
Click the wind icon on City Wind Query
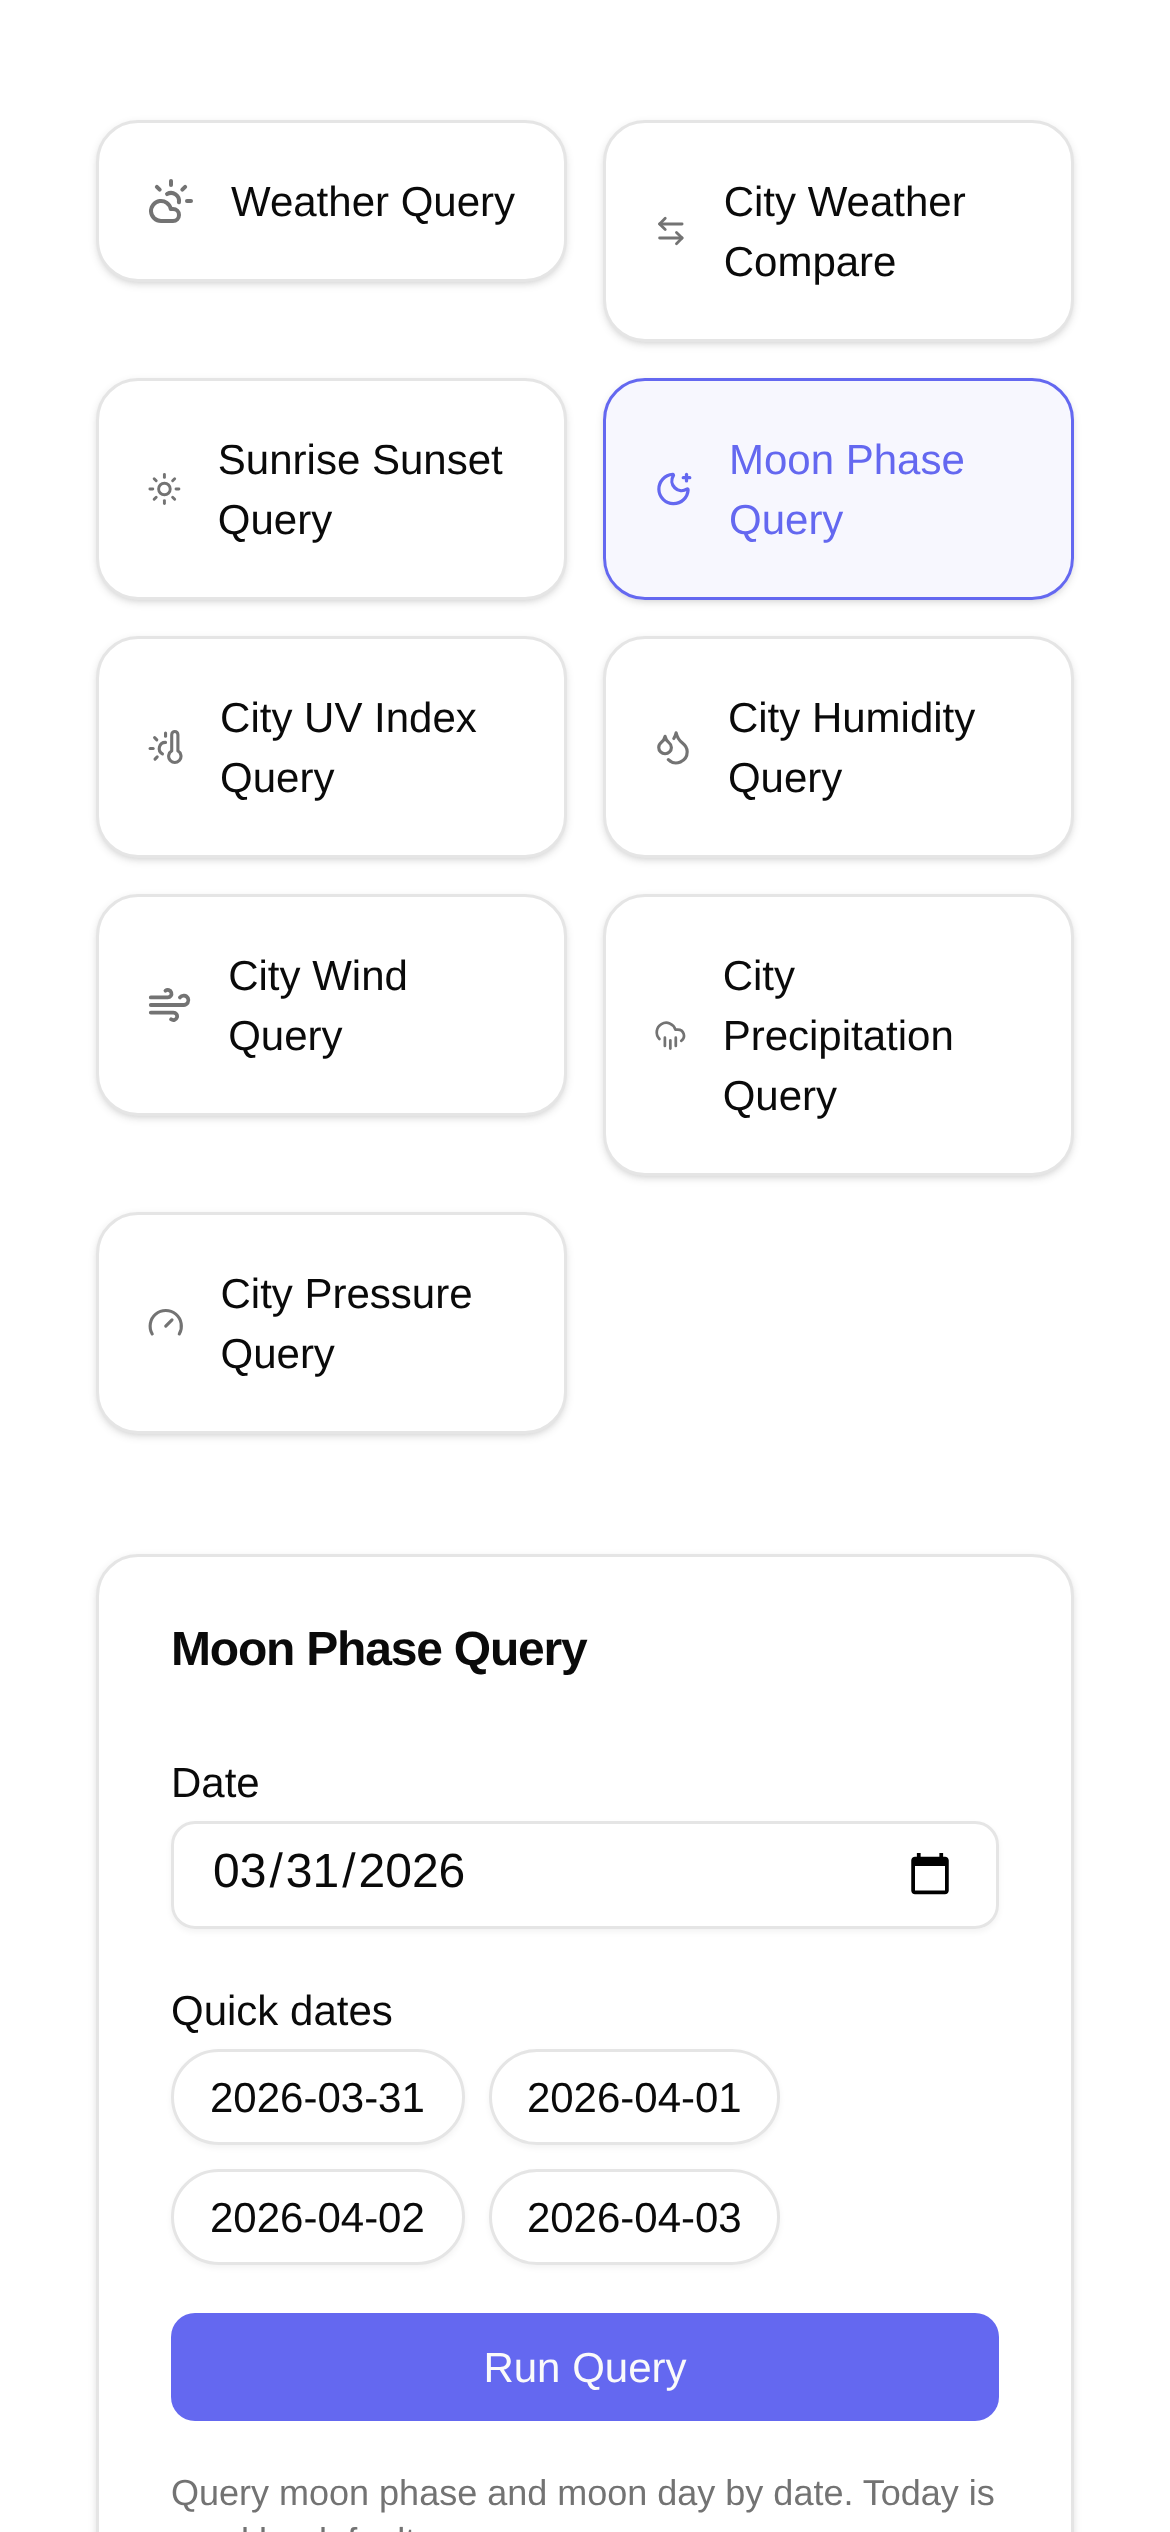[x=169, y=1005]
